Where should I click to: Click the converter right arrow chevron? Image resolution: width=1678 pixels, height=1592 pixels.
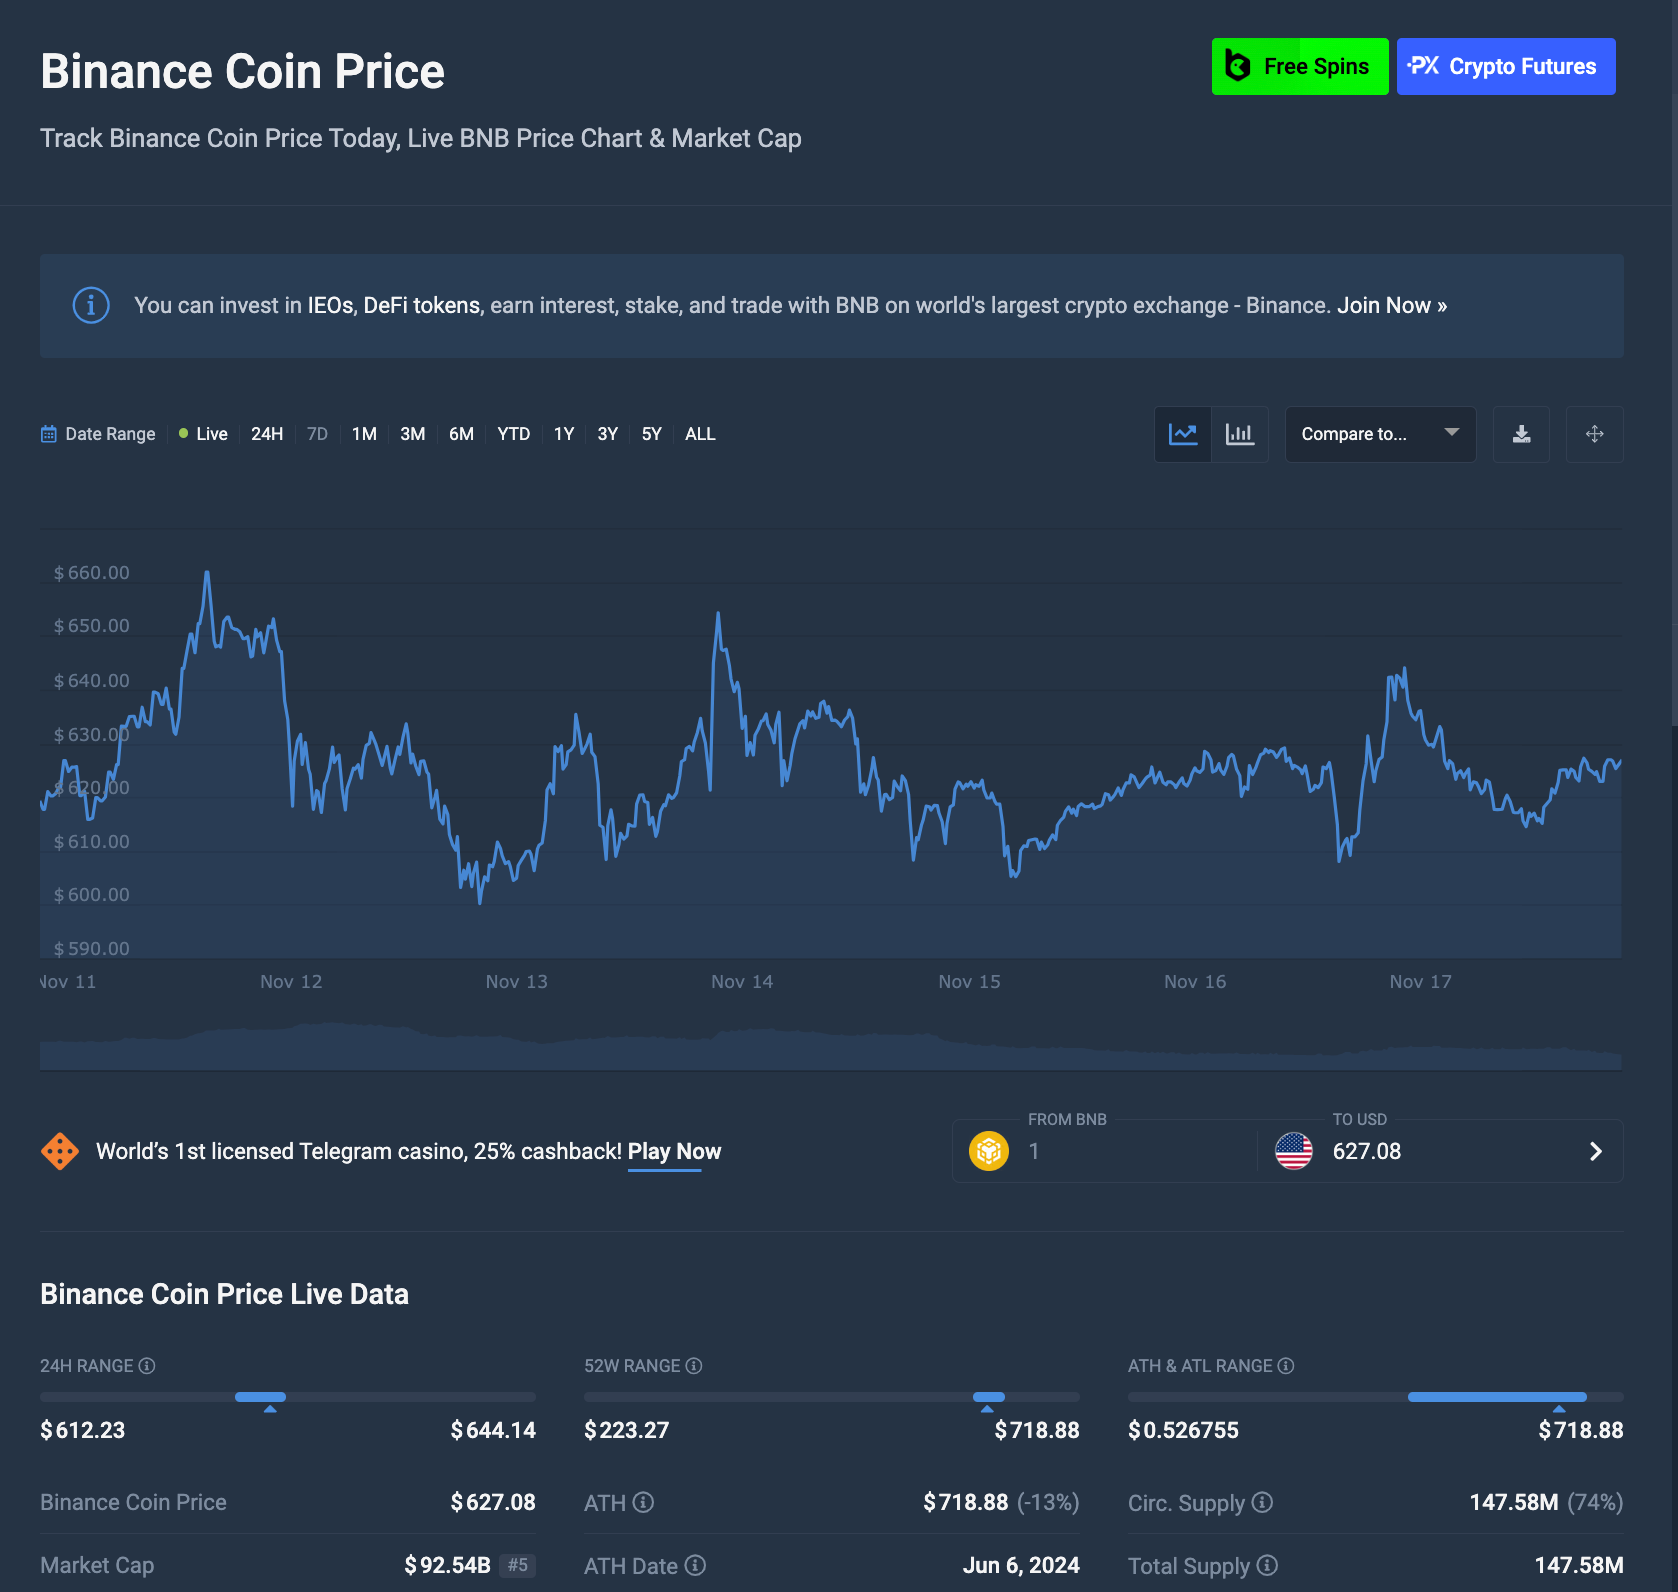coord(1596,1152)
